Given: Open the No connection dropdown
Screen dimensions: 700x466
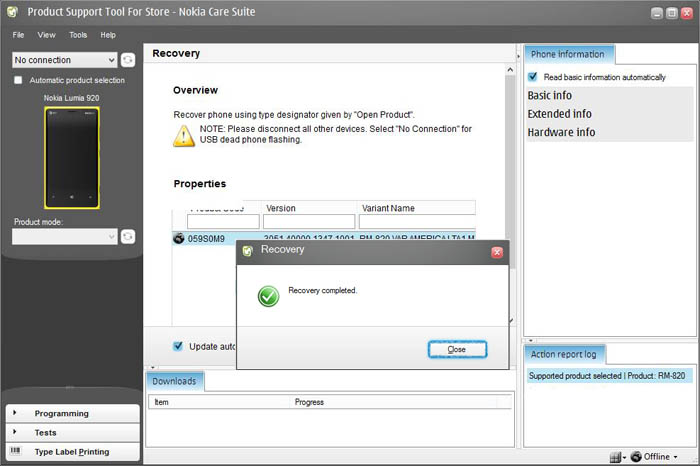Looking at the screenshot, I should [65, 60].
